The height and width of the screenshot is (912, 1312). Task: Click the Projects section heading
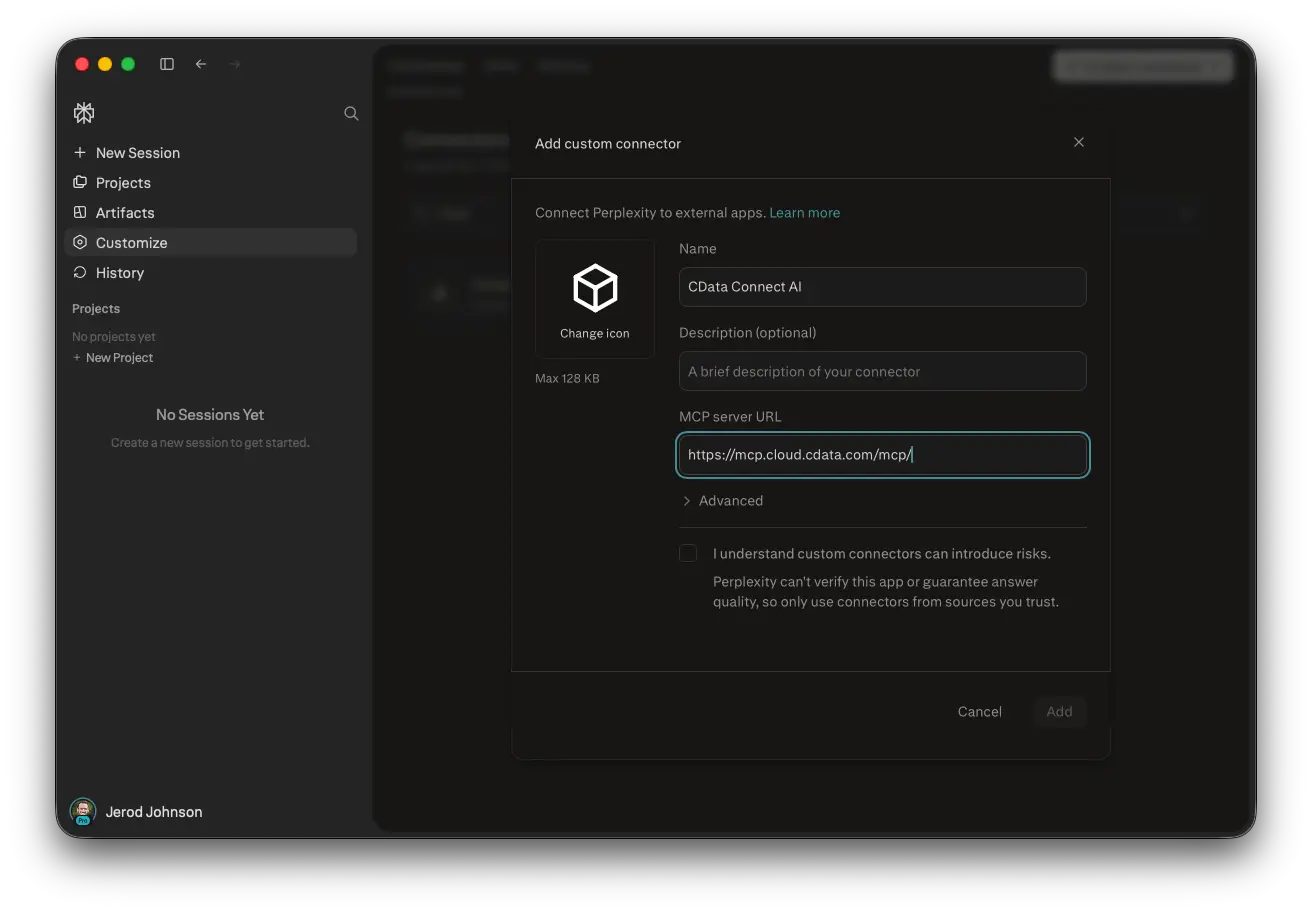tap(96, 309)
